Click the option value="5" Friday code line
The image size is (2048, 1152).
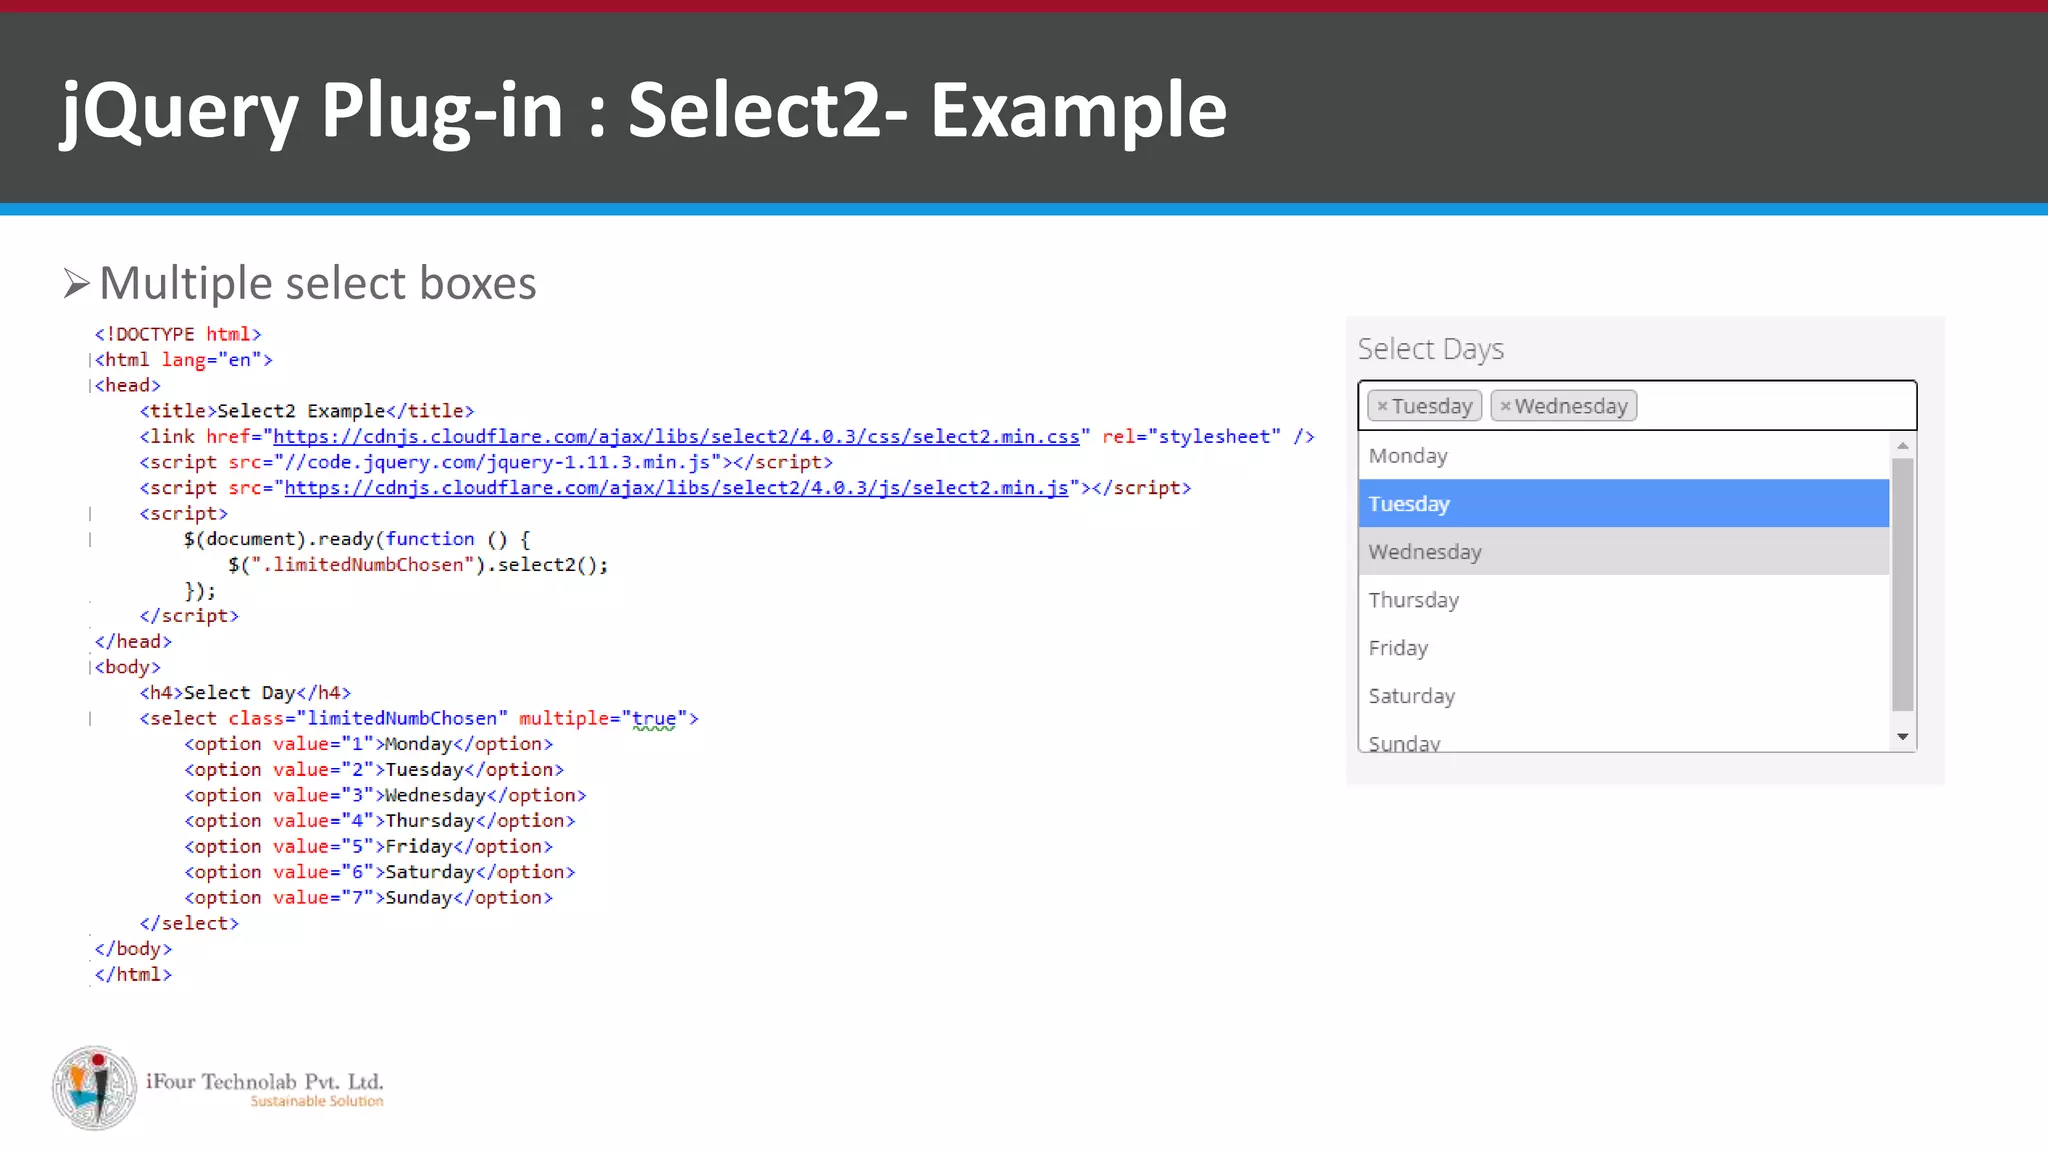(369, 847)
